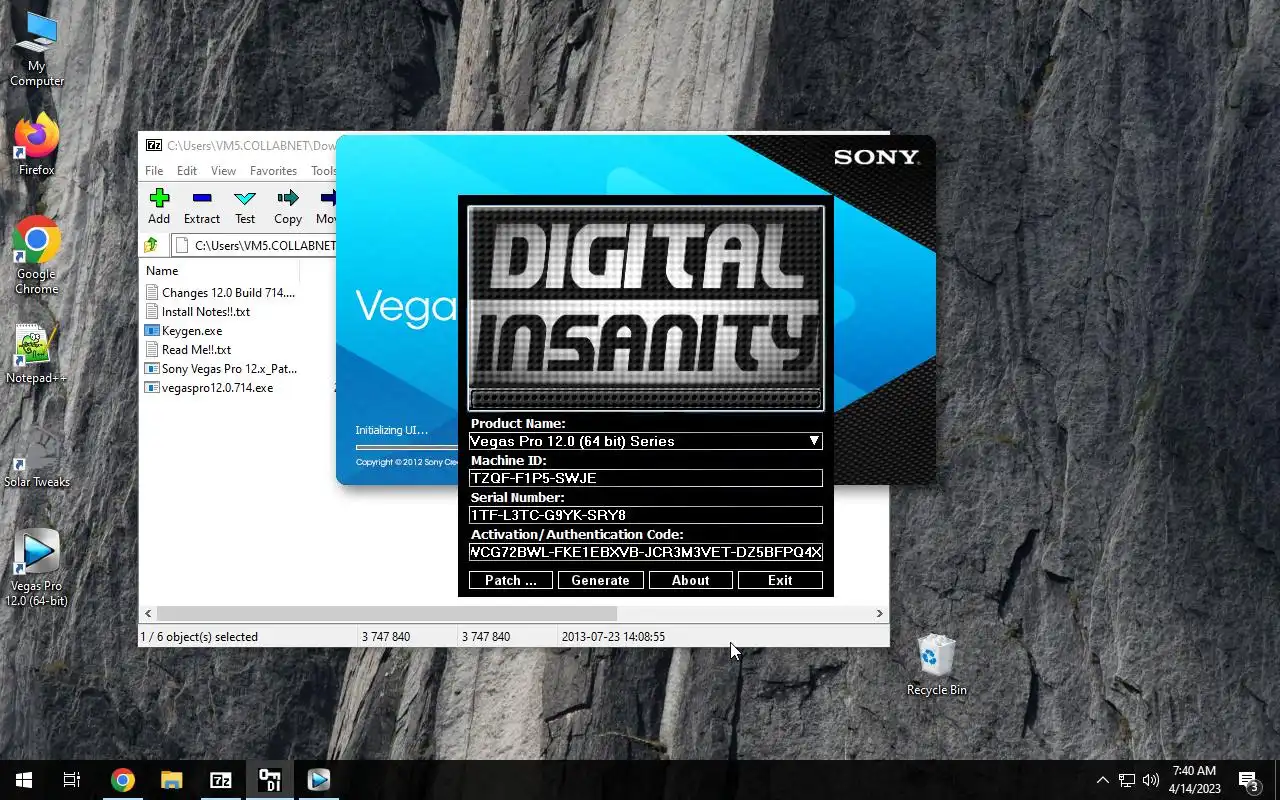The width and height of the screenshot is (1280, 800).
Task: Select the Install Notes!!.txt file
Action: tap(198, 312)
